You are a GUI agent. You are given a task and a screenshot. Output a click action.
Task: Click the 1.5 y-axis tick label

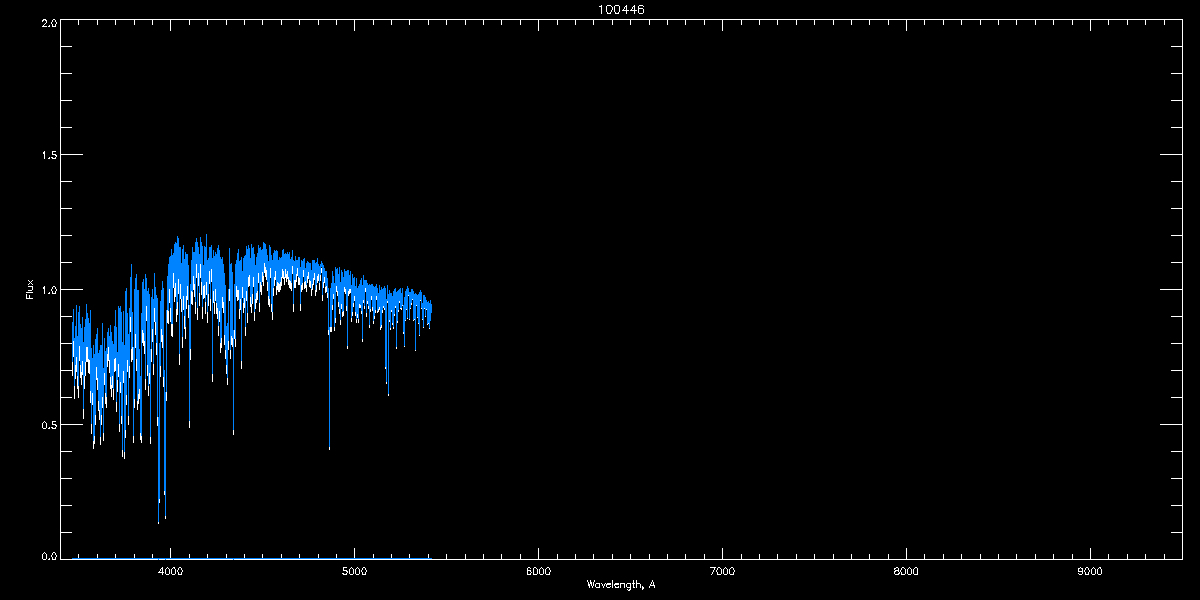49,155
